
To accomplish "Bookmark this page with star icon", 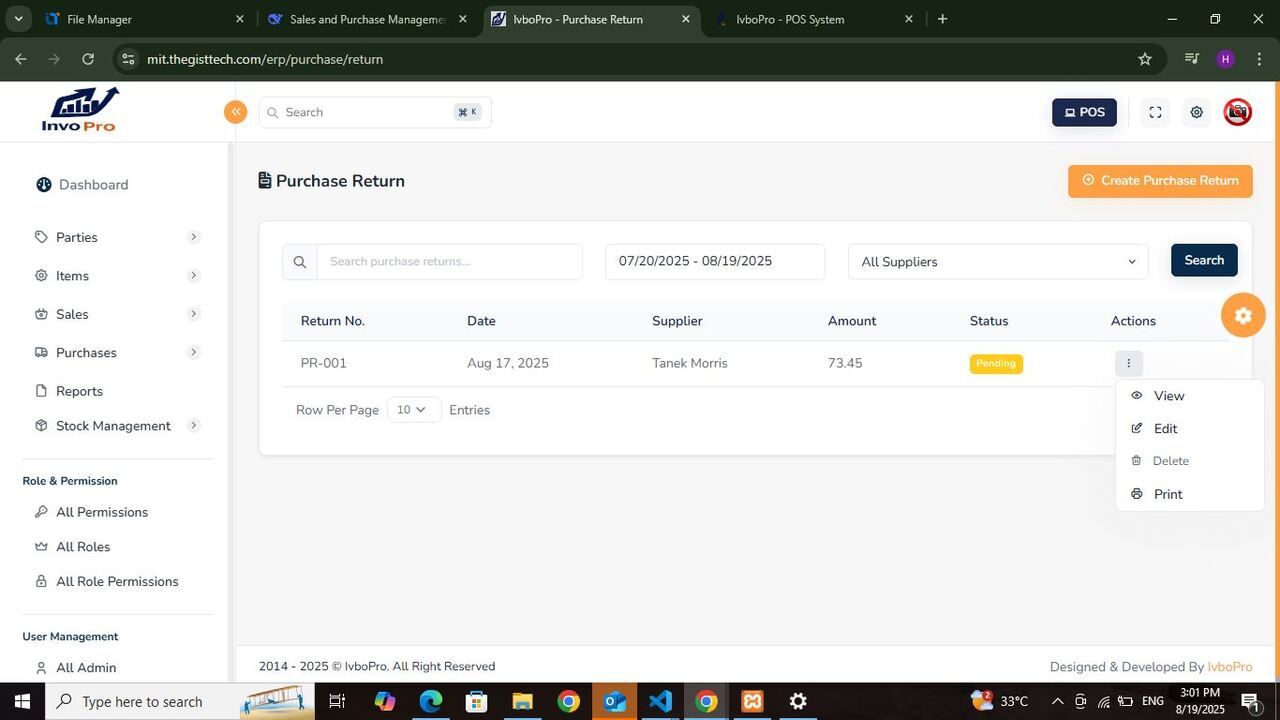I will point(1145,59).
